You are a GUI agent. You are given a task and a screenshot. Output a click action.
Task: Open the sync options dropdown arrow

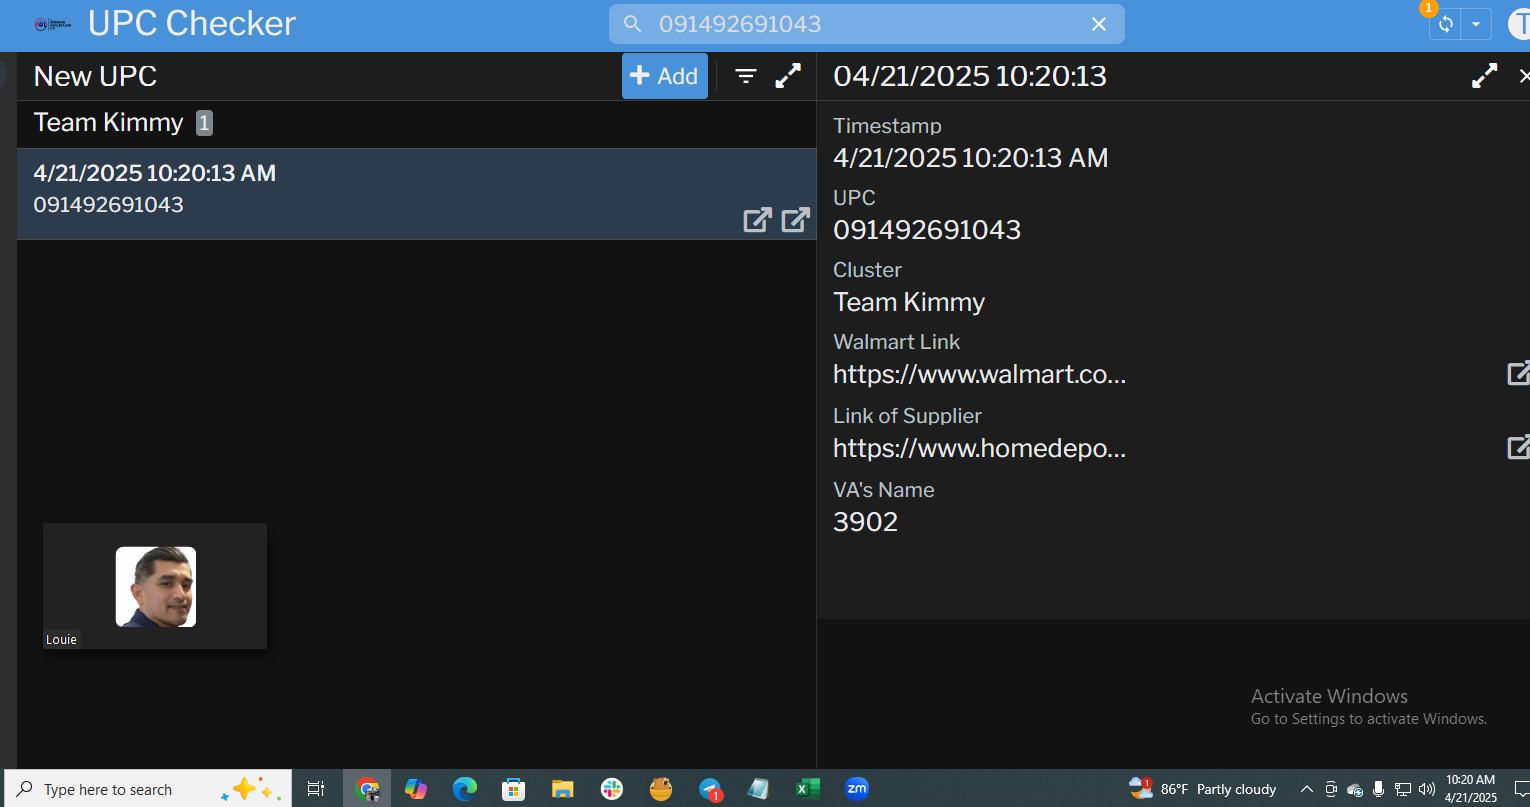(1476, 25)
